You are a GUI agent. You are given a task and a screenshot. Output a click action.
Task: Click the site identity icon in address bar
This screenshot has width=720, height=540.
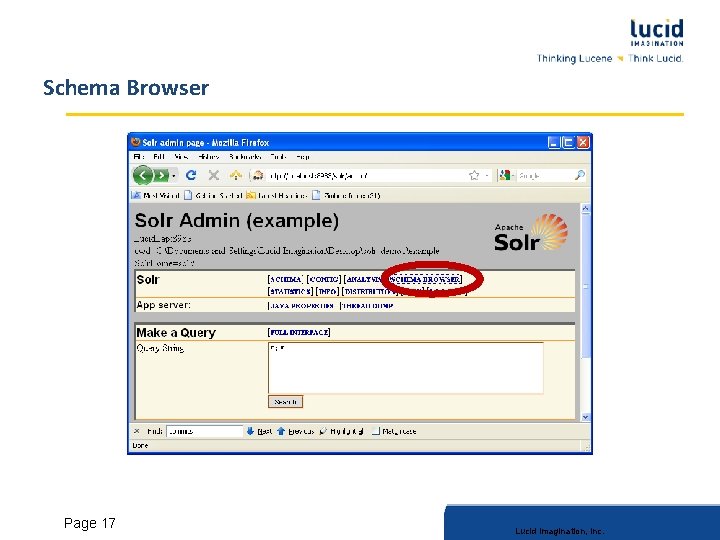(258, 175)
